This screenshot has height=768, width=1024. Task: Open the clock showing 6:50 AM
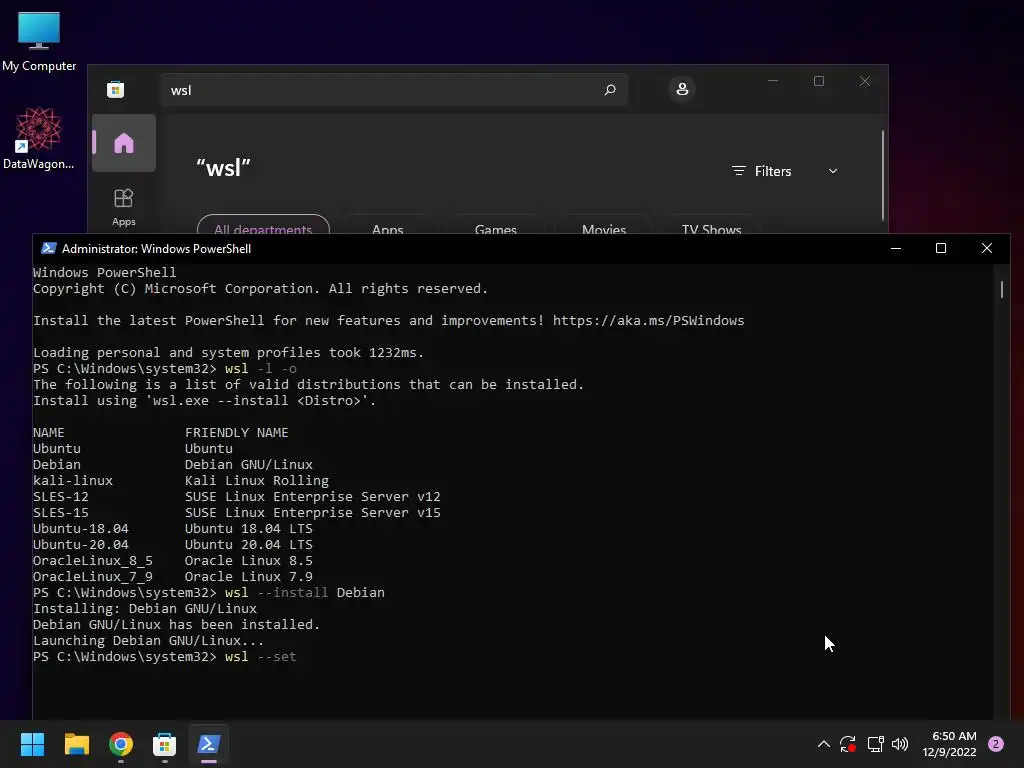coord(949,744)
